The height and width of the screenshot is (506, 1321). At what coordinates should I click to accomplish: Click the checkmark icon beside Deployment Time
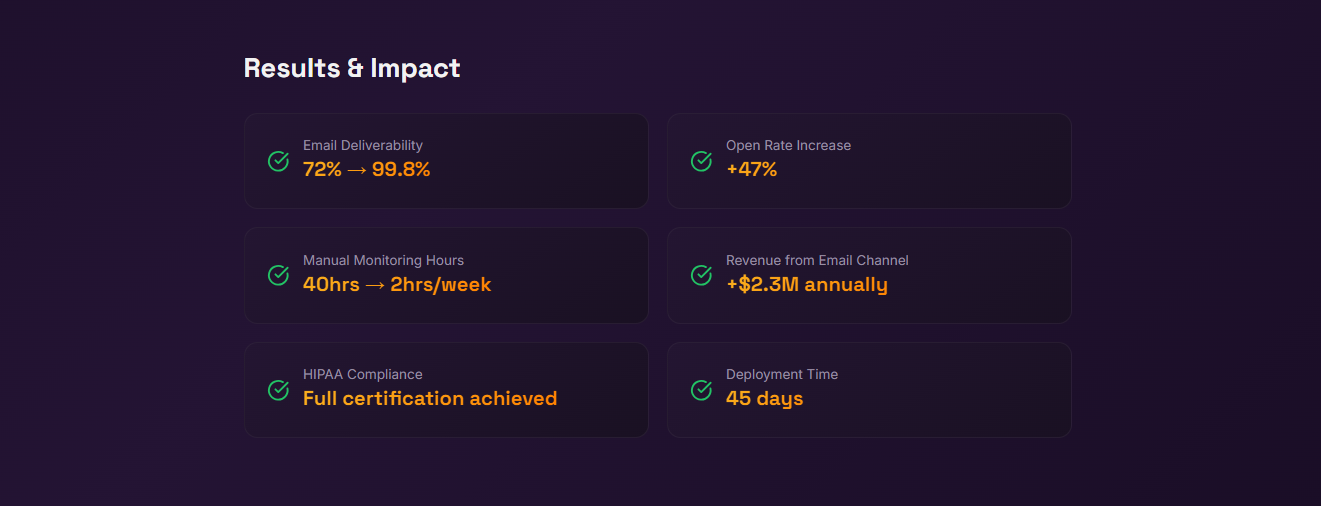click(x=701, y=390)
